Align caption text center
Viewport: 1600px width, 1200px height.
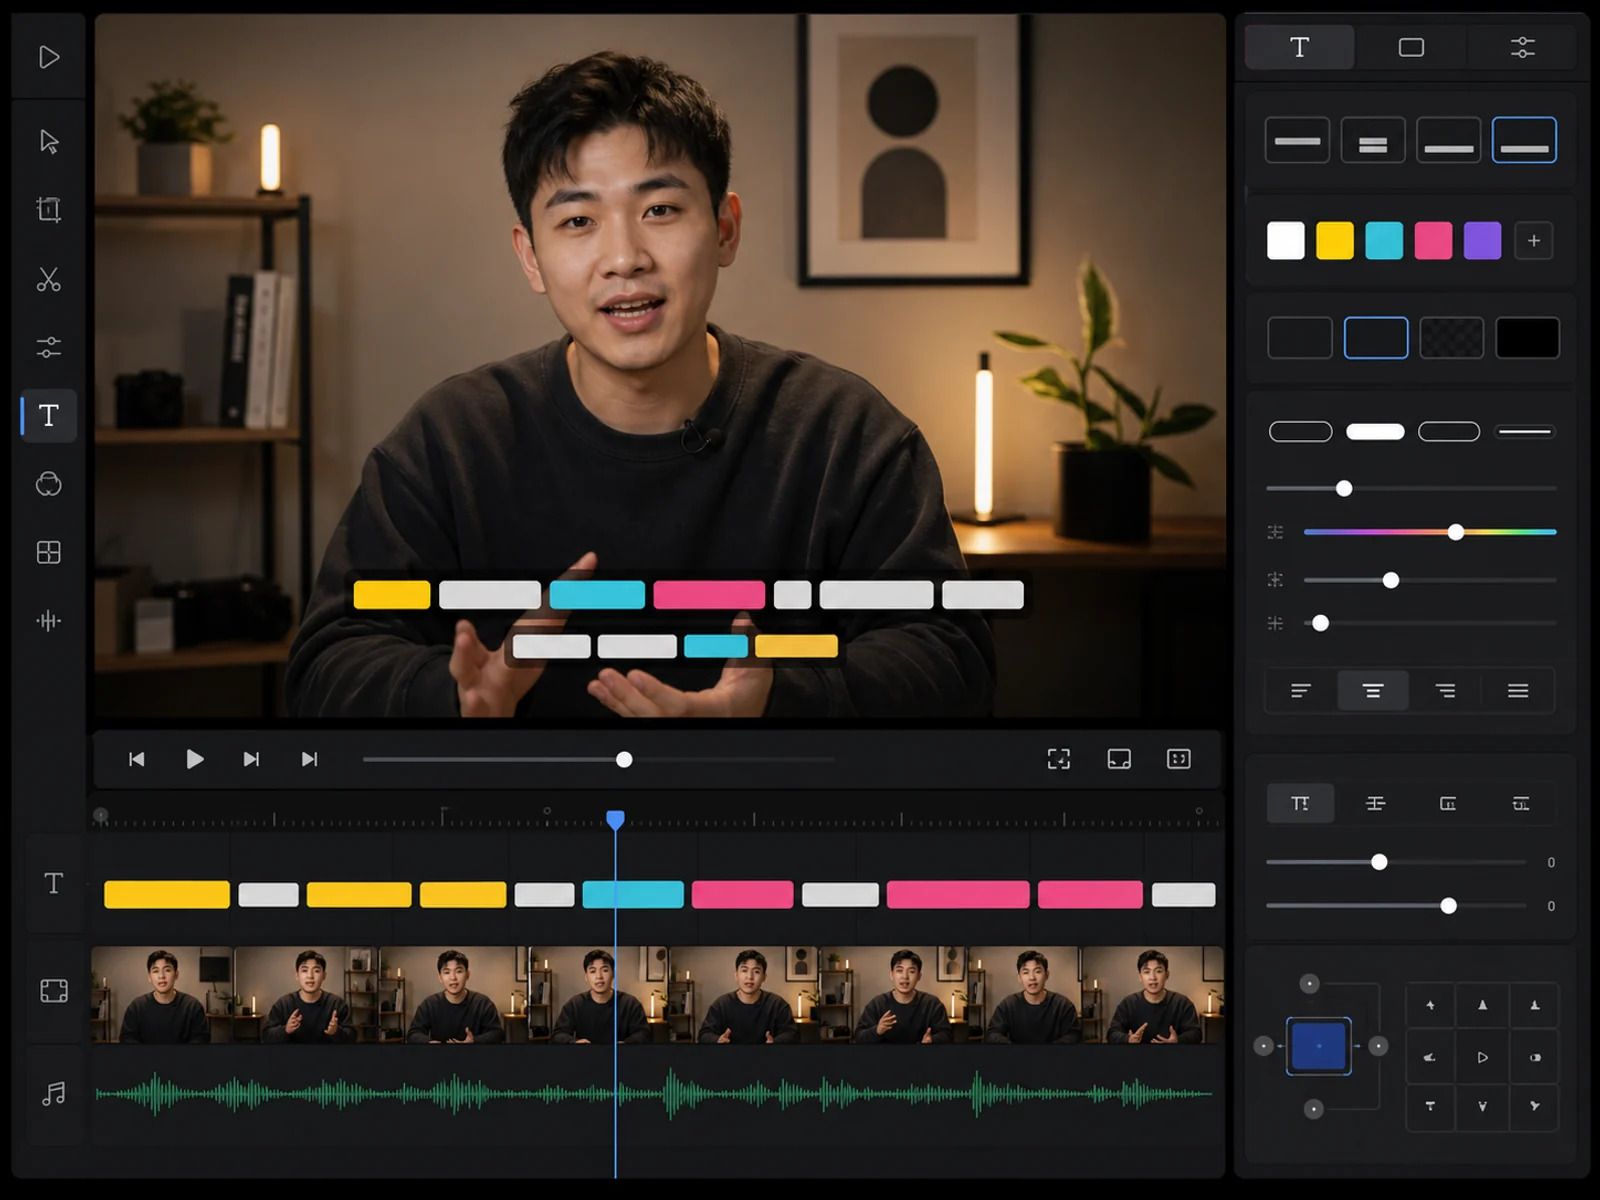(x=1373, y=691)
